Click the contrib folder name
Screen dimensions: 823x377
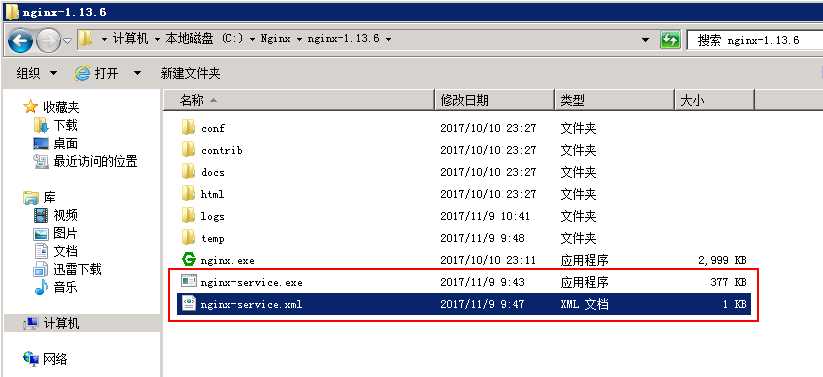[x=221, y=151]
